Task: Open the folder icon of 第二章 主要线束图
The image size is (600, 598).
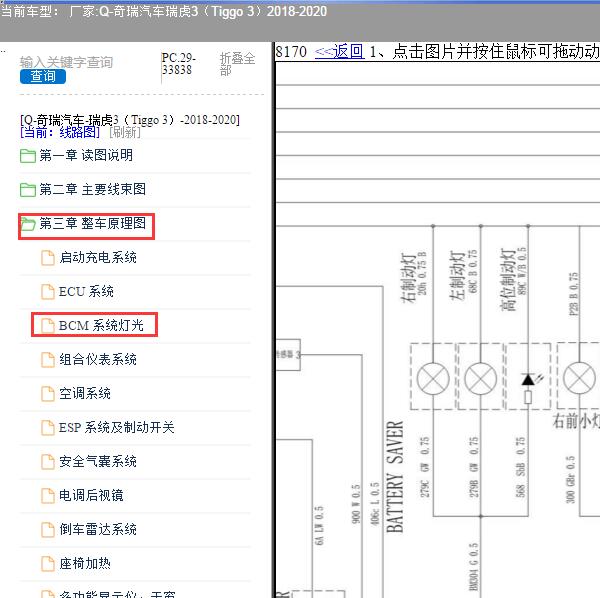Action: click(x=28, y=189)
